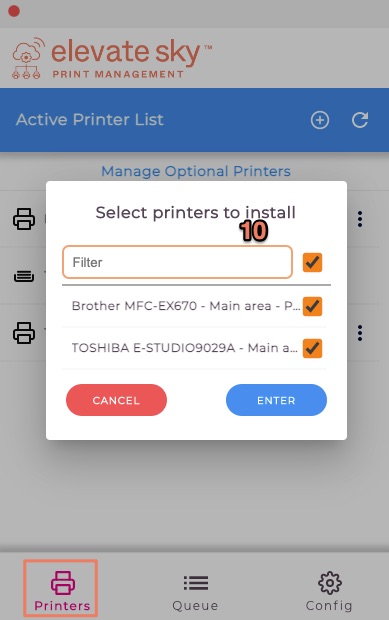
Task: Open the lower printer's three-dot menu
Action: pos(360,333)
